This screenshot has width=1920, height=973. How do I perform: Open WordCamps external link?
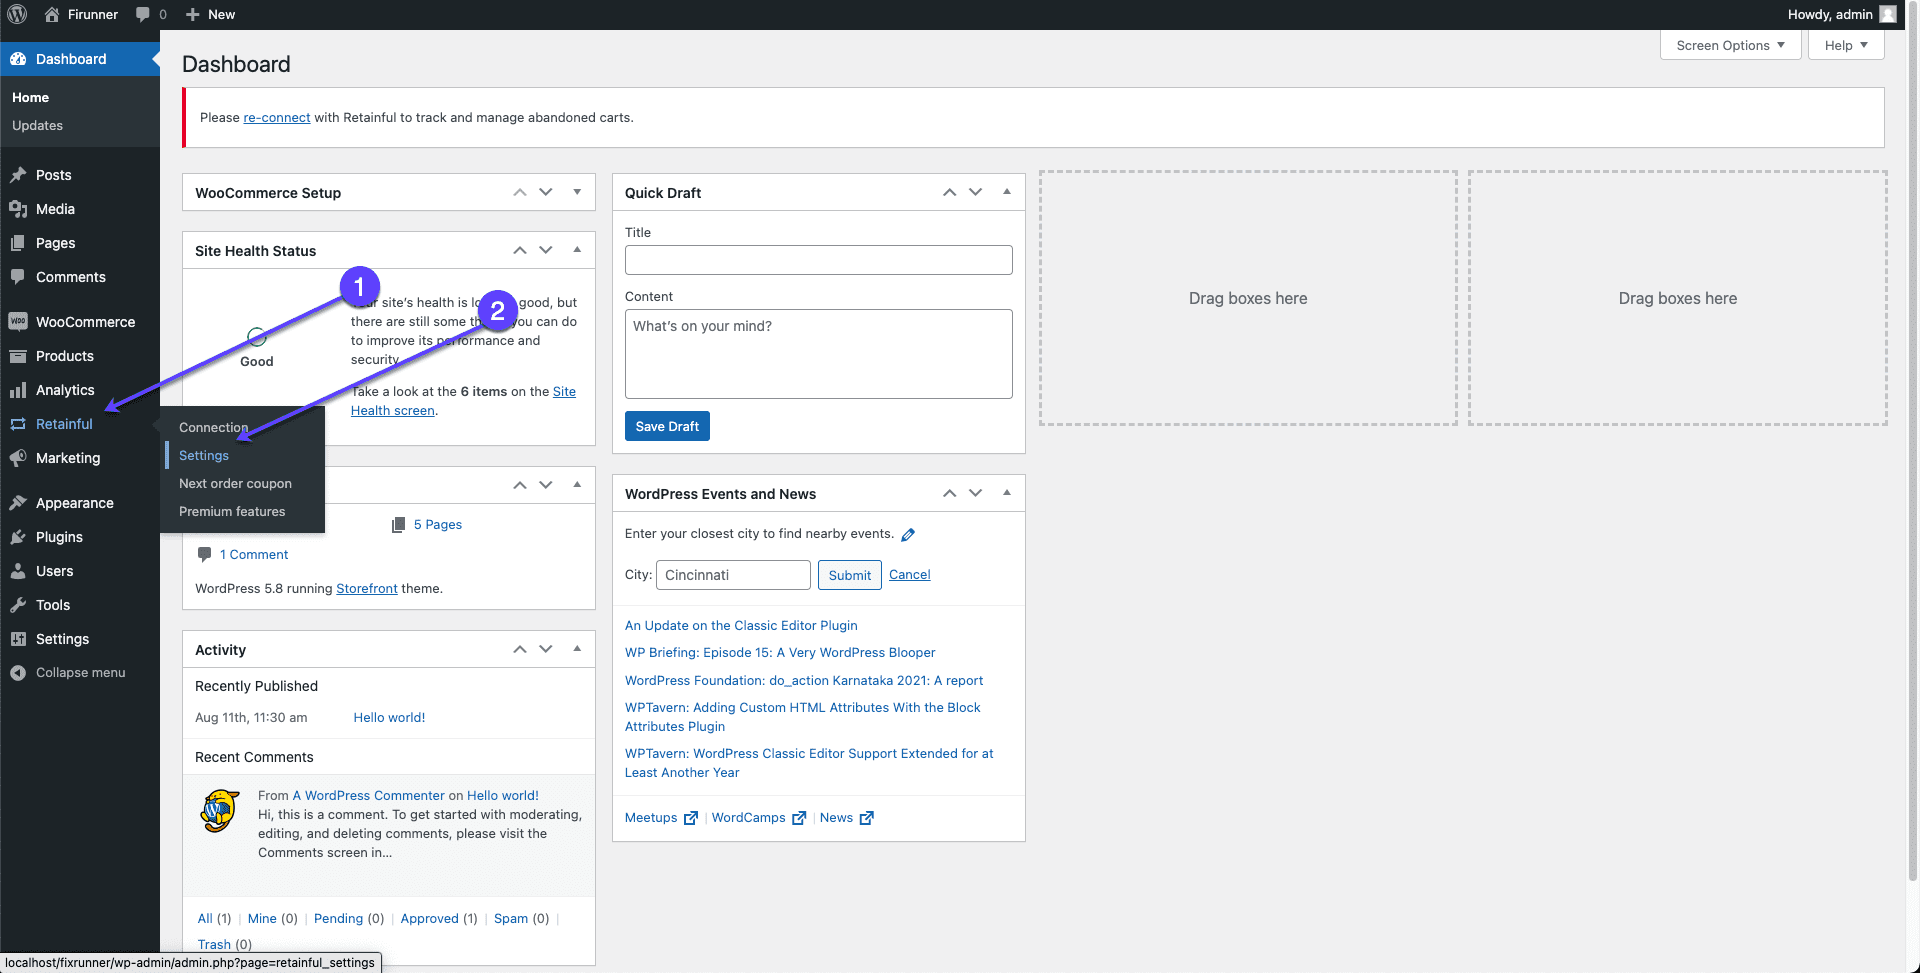click(x=758, y=817)
